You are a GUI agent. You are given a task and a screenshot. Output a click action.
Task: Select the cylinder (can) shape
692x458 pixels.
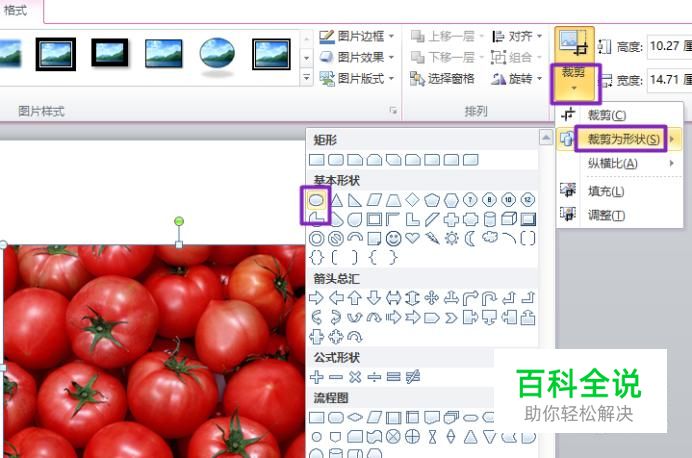(490, 219)
